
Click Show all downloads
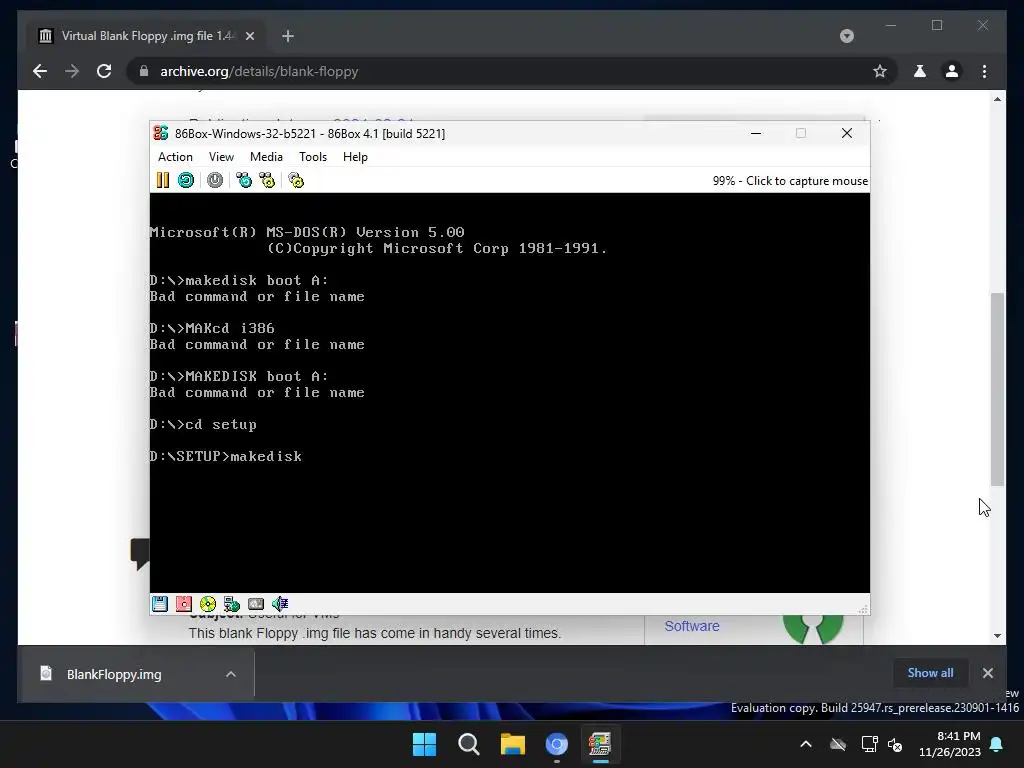(930, 673)
